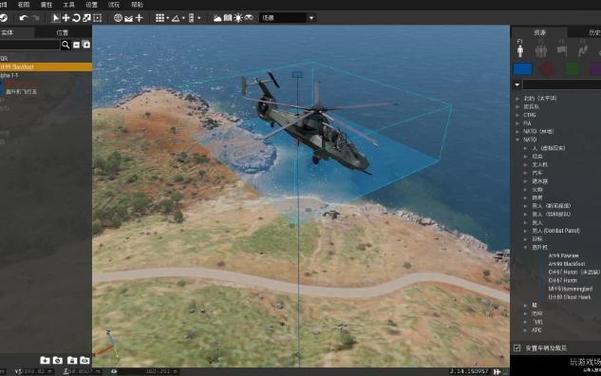Click the add layer folder icon

tap(45, 360)
